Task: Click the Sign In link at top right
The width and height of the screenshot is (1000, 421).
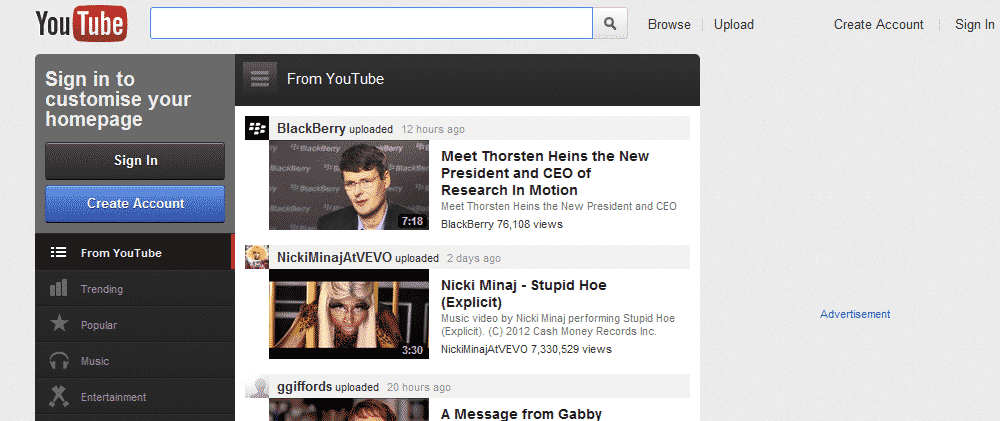Action: pos(974,24)
